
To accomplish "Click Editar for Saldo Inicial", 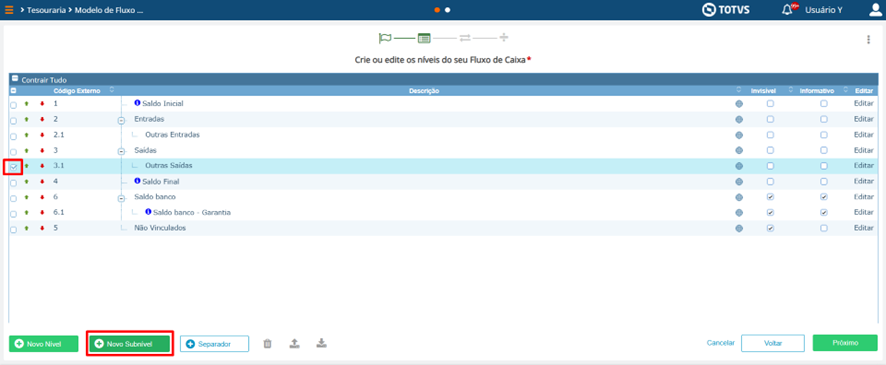I will click(x=864, y=104).
